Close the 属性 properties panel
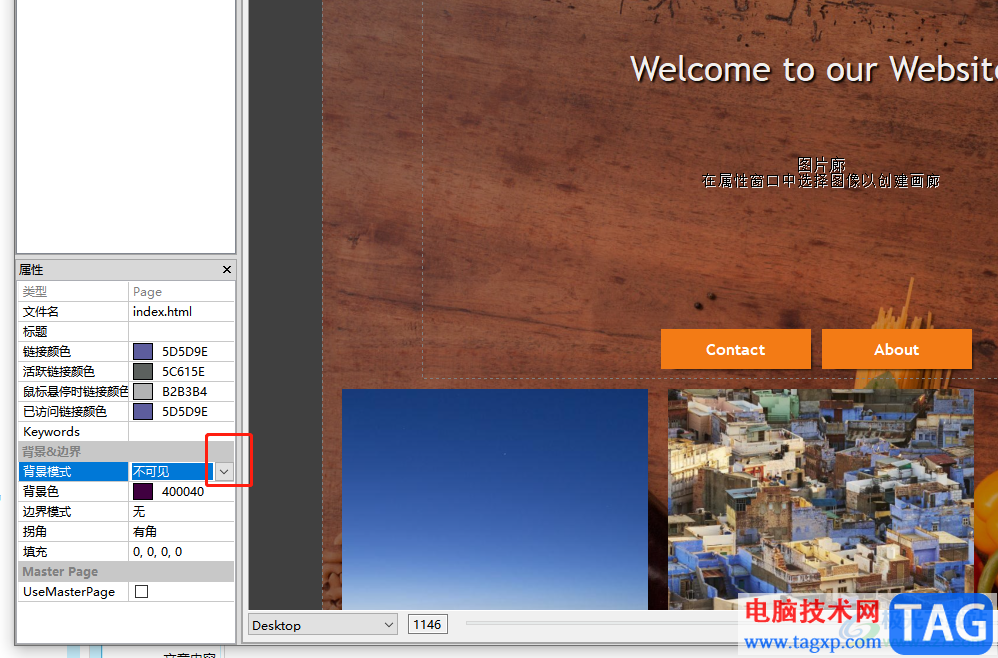 (x=227, y=270)
